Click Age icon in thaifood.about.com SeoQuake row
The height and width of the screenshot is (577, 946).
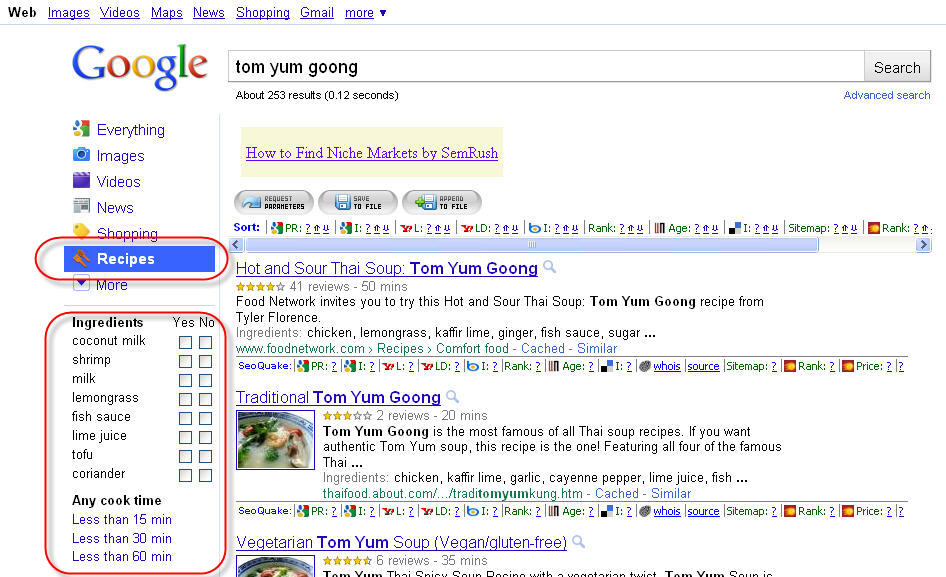553,511
